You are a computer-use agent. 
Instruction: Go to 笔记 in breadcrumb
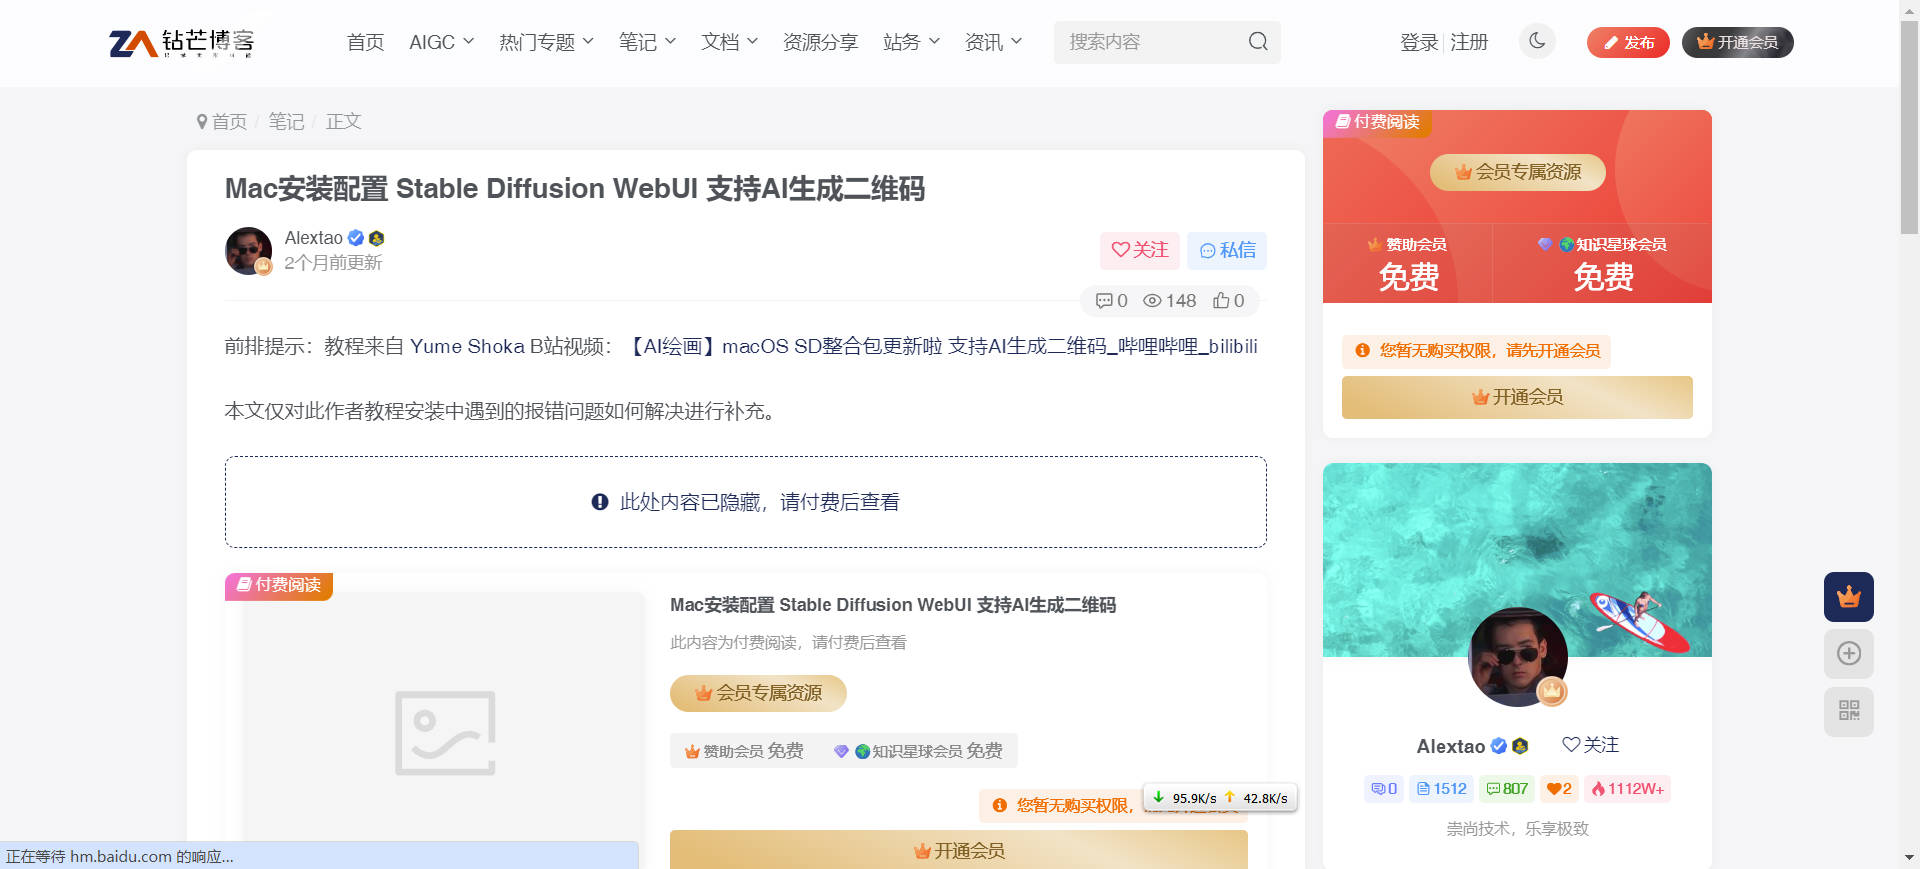click(x=286, y=121)
